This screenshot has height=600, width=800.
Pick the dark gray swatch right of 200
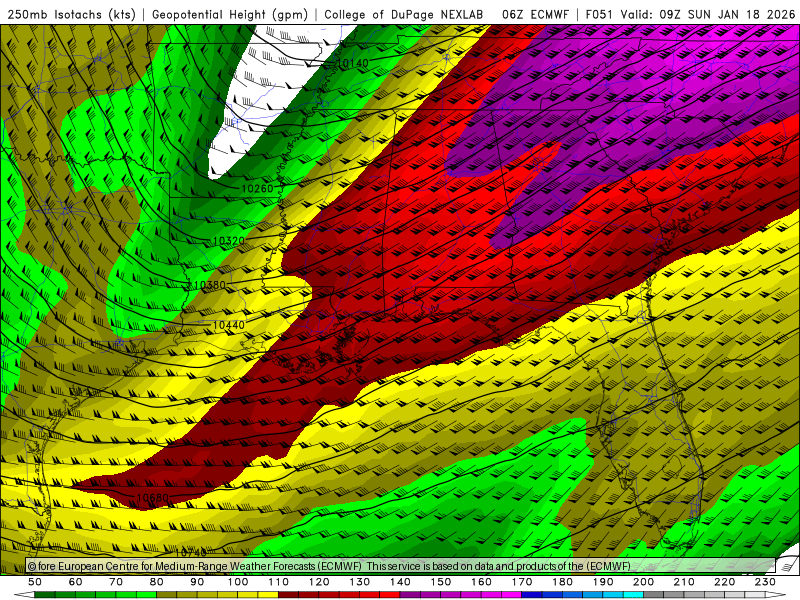click(654, 595)
